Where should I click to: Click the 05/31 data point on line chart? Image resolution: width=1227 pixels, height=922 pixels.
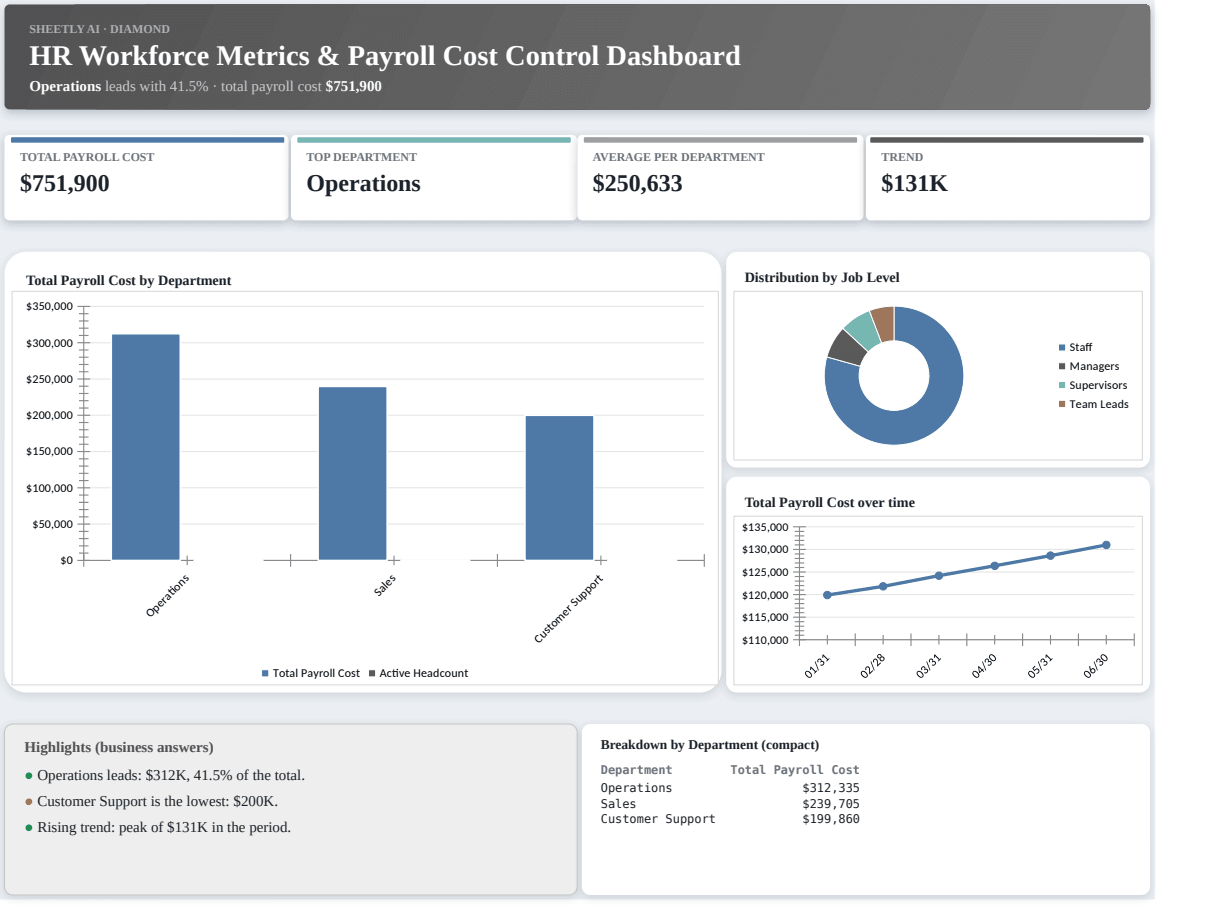pyautogui.click(x=1050, y=556)
